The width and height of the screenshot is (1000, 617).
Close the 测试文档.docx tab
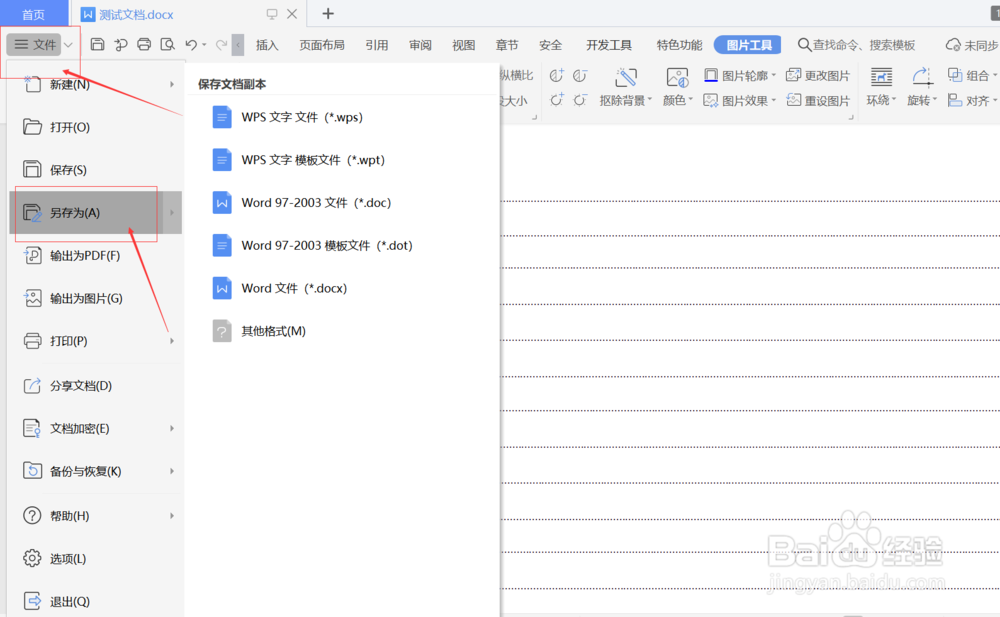click(x=292, y=14)
